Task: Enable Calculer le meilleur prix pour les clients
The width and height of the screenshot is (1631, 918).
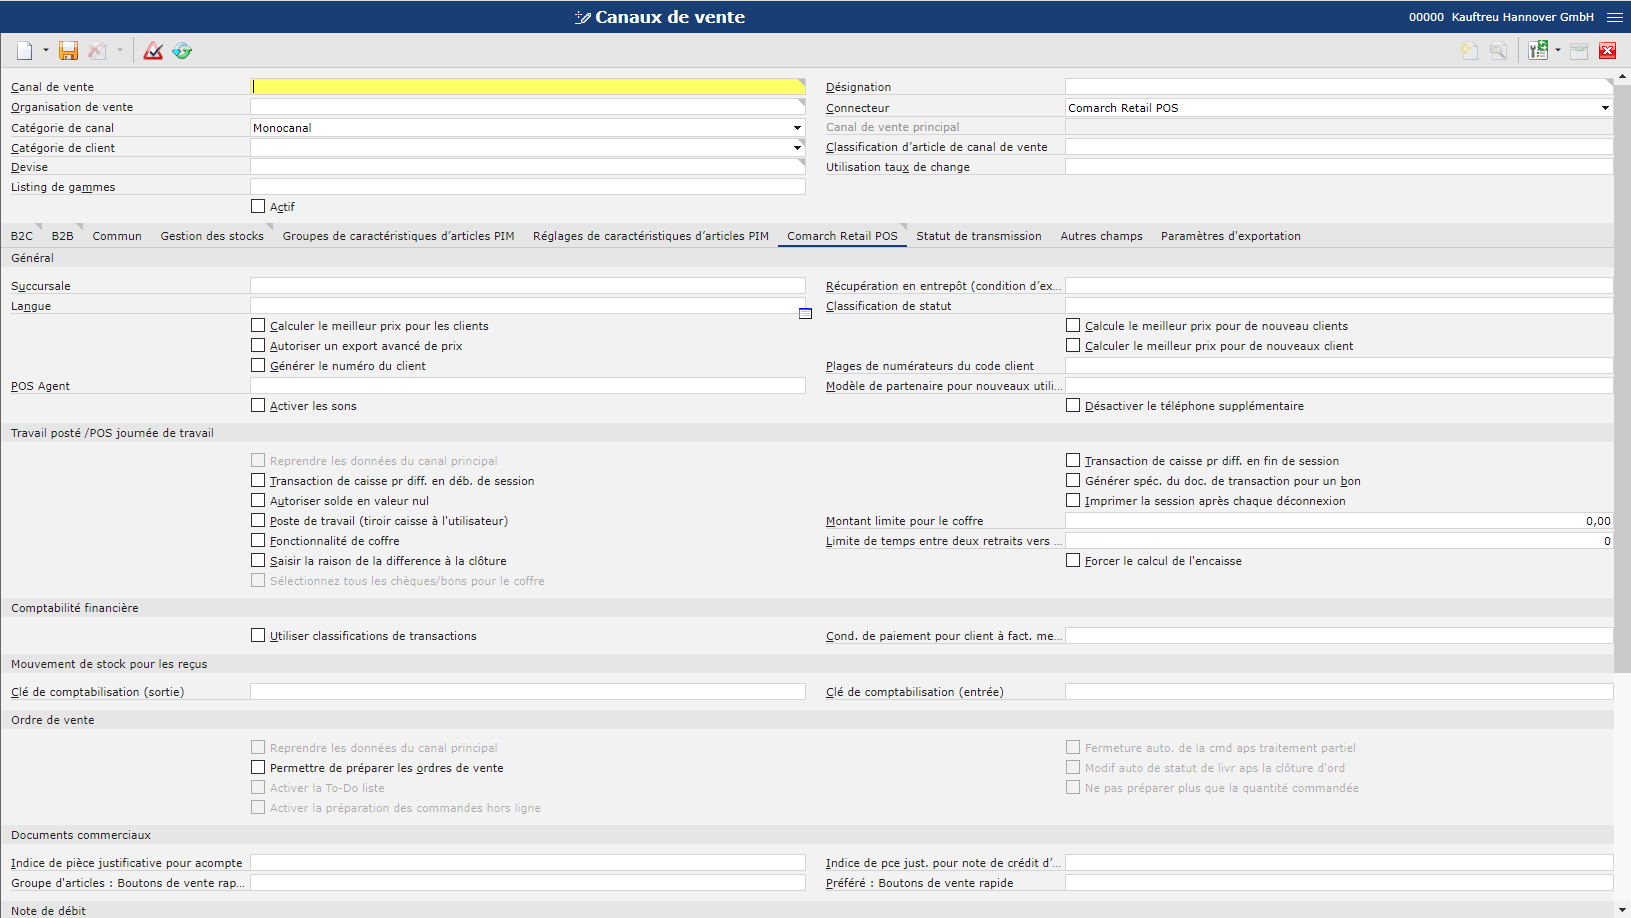Action: pos(258,325)
